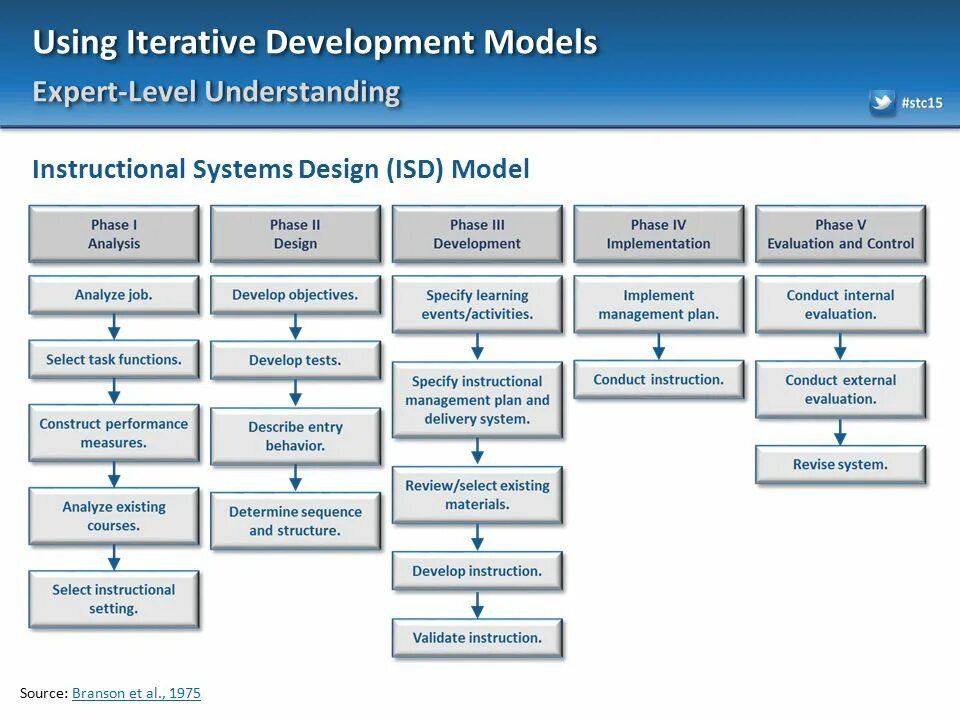Click the 'Analyze job.' box
The height and width of the screenshot is (720, 960).
pos(114,294)
